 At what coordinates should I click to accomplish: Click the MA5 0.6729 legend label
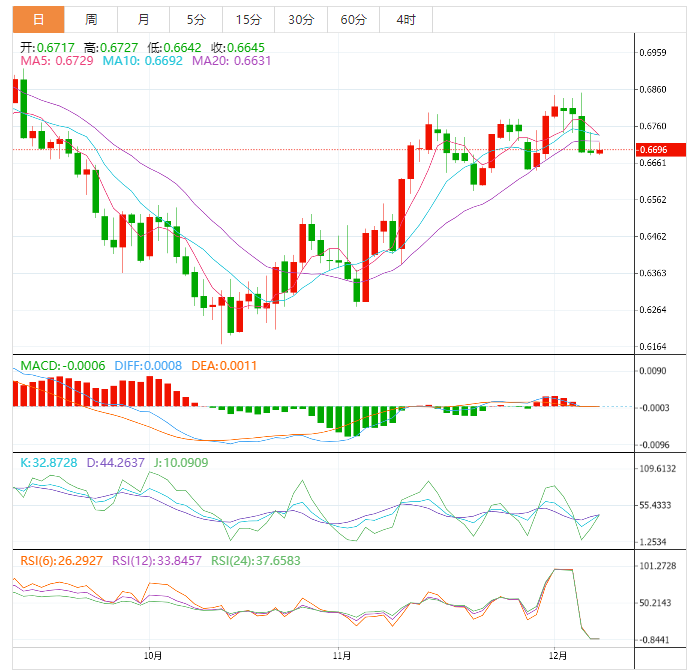57,61
